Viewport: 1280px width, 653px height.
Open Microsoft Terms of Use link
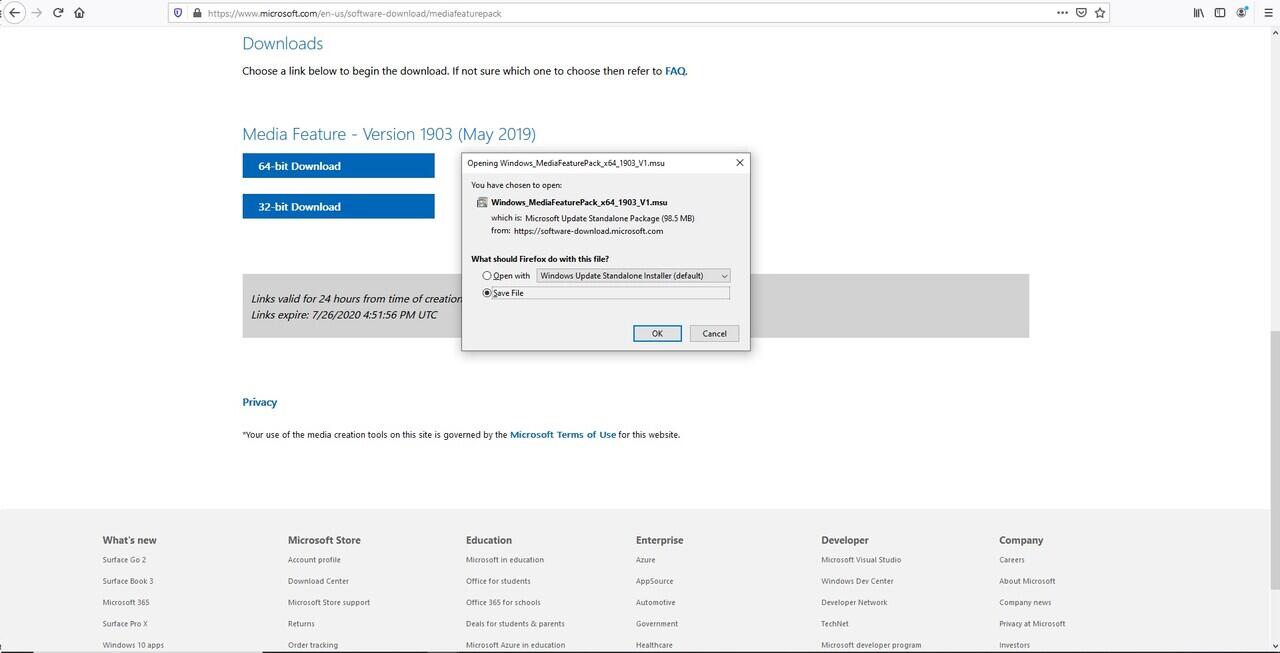point(563,435)
